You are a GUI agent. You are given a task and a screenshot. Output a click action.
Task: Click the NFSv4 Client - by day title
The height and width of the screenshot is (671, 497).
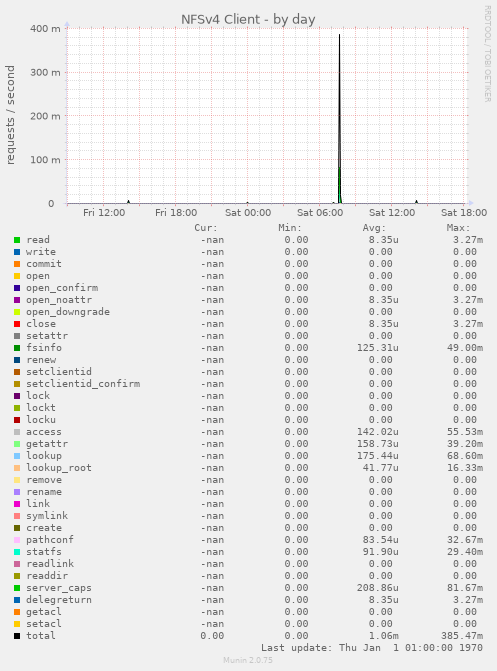click(248, 19)
